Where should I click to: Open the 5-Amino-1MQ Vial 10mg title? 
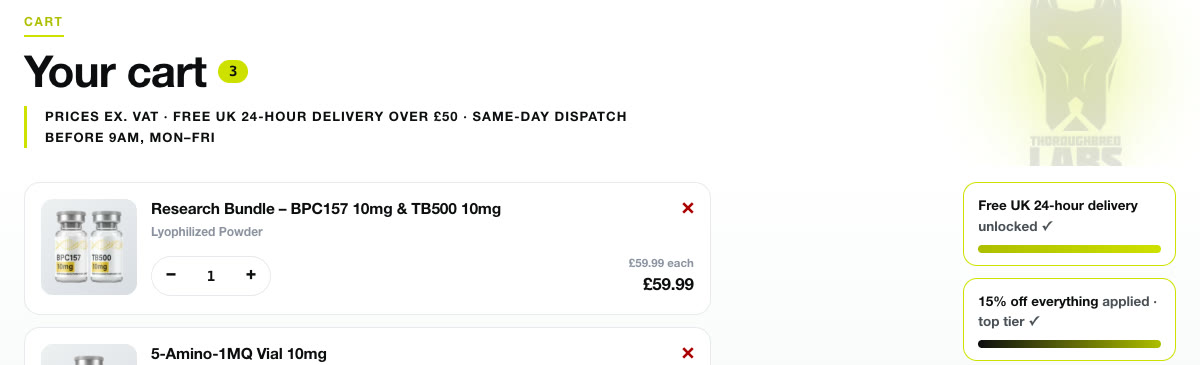point(239,354)
